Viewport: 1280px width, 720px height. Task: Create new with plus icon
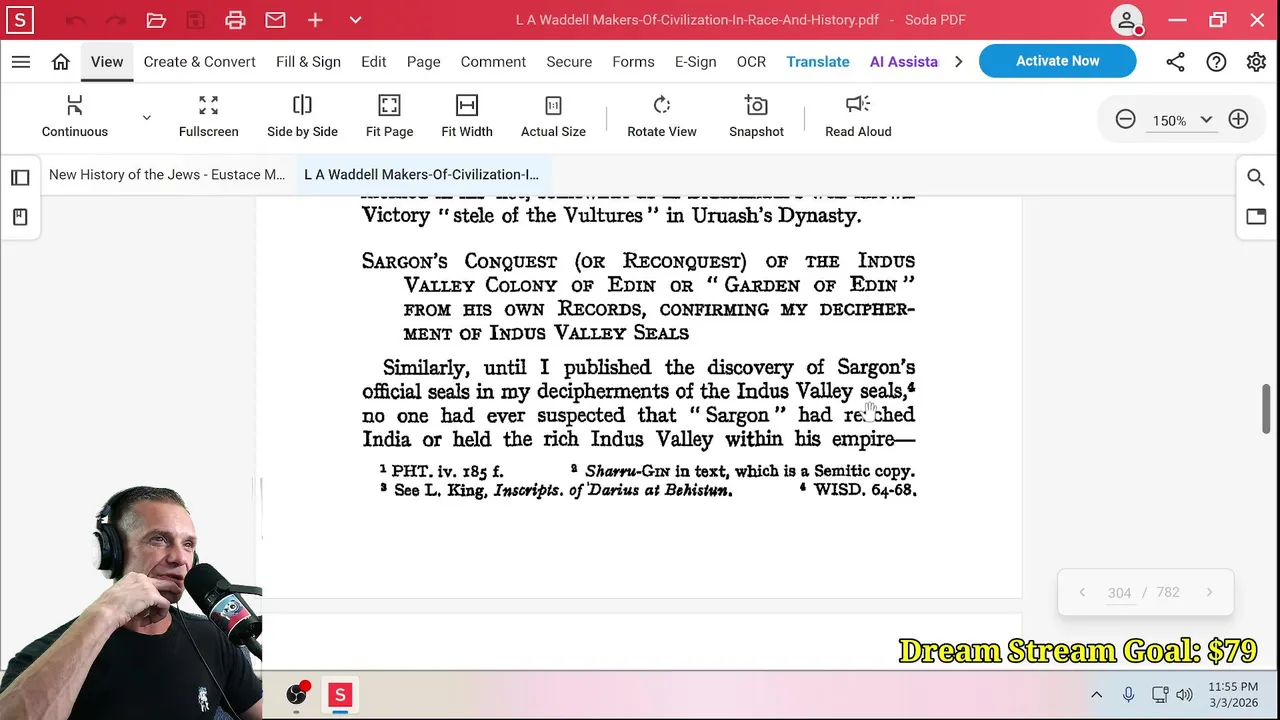pyautogui.click(x=315, y=20)
